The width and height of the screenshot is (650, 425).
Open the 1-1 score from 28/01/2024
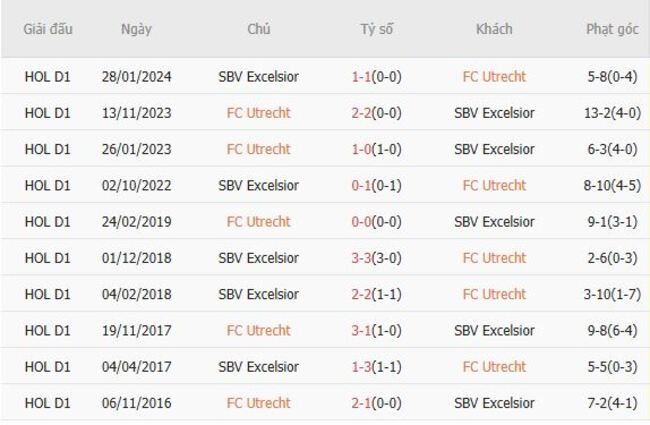coord(376,77)
